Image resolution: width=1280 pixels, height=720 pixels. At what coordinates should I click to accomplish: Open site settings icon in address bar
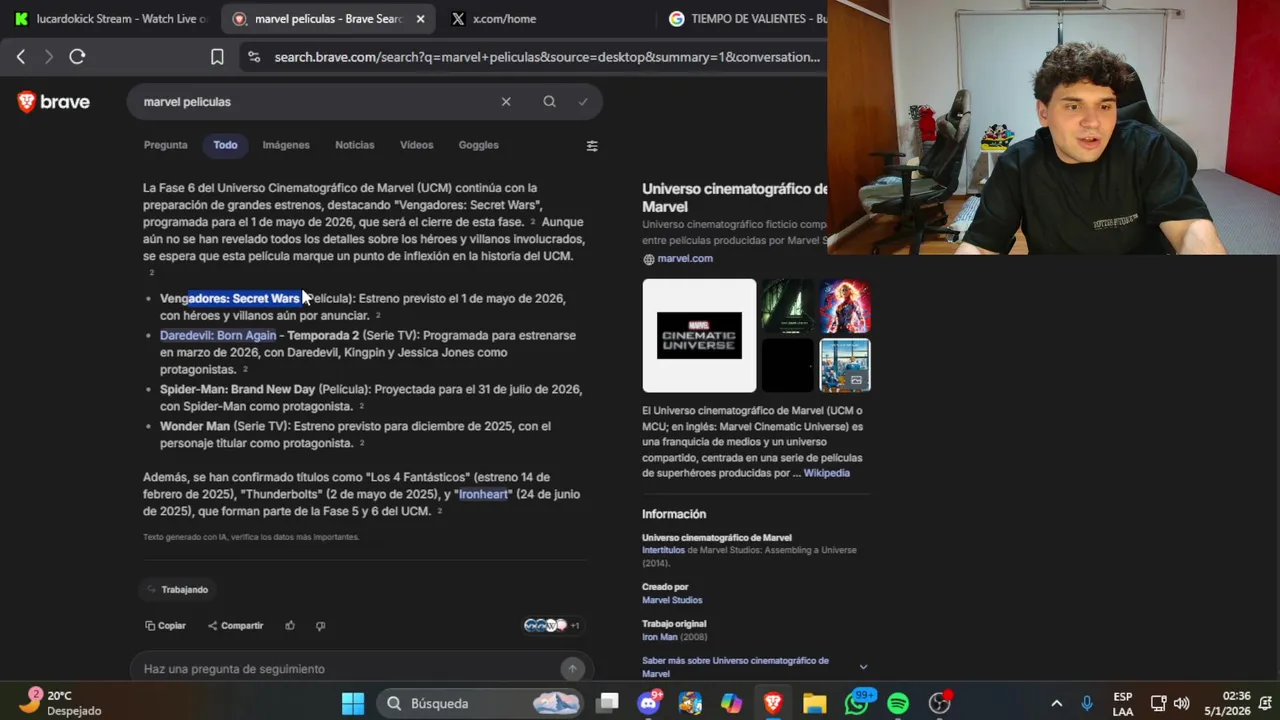click(253, 57)
